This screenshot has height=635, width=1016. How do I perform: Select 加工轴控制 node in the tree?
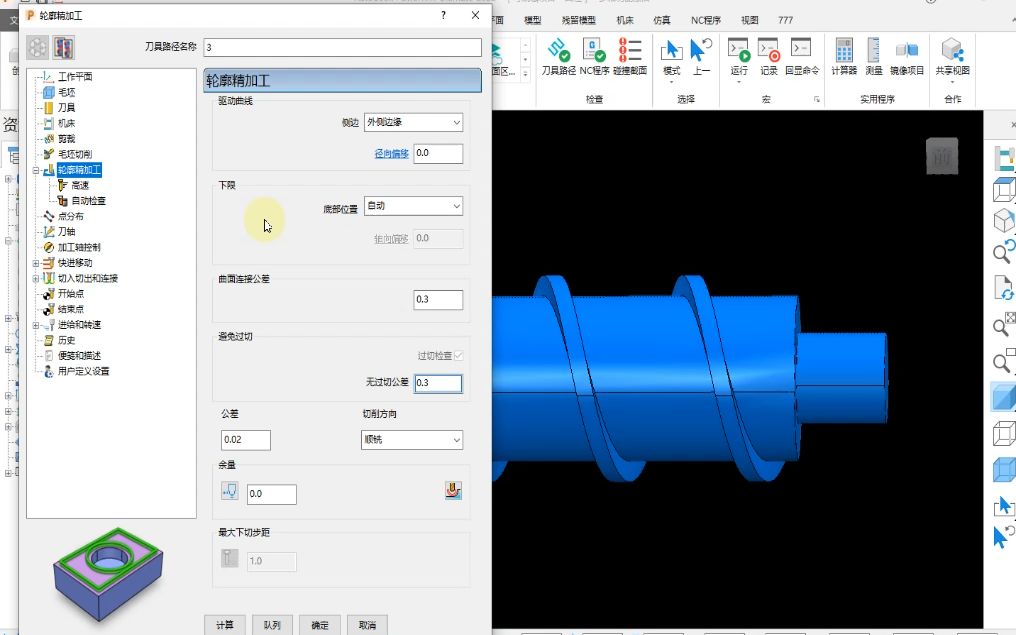click(78, 247)
